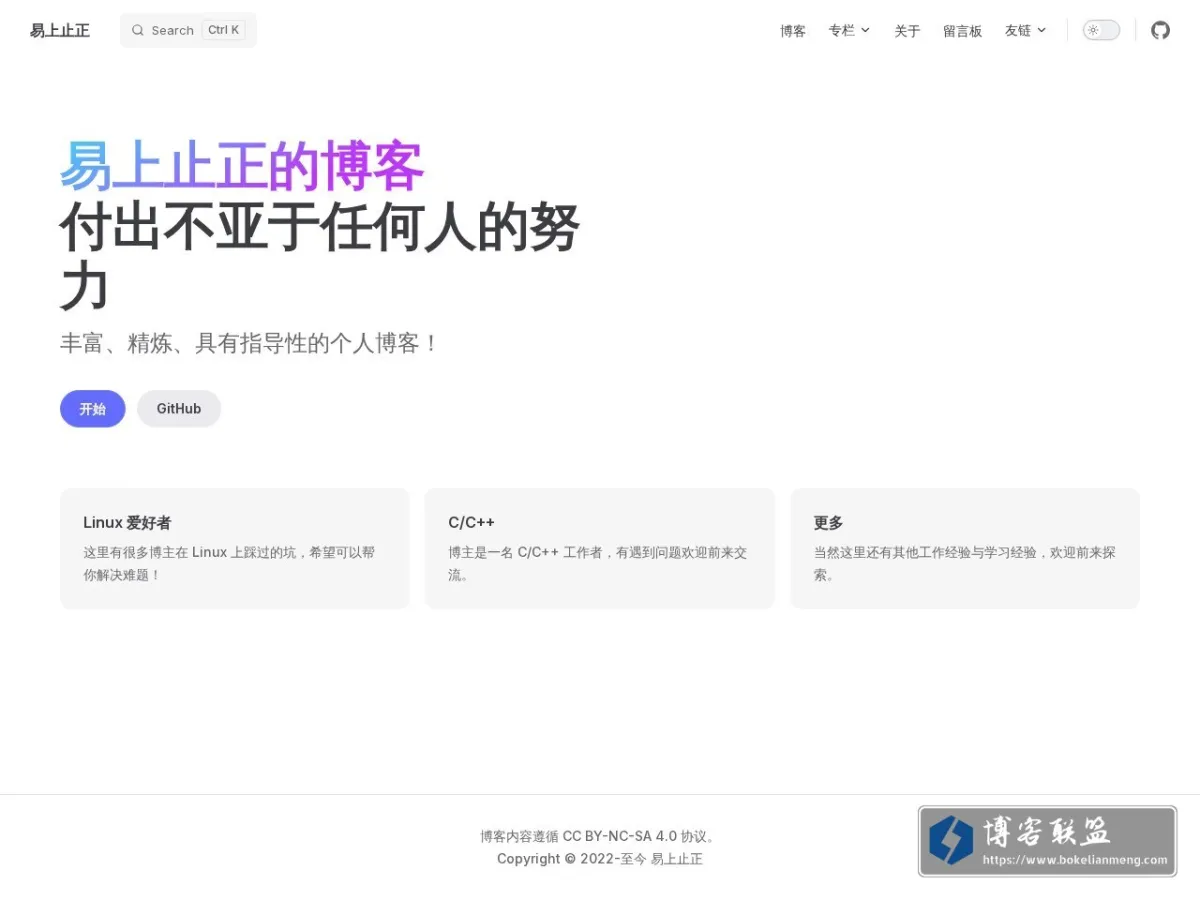Click the 开始 button

[x=93, y=409]
